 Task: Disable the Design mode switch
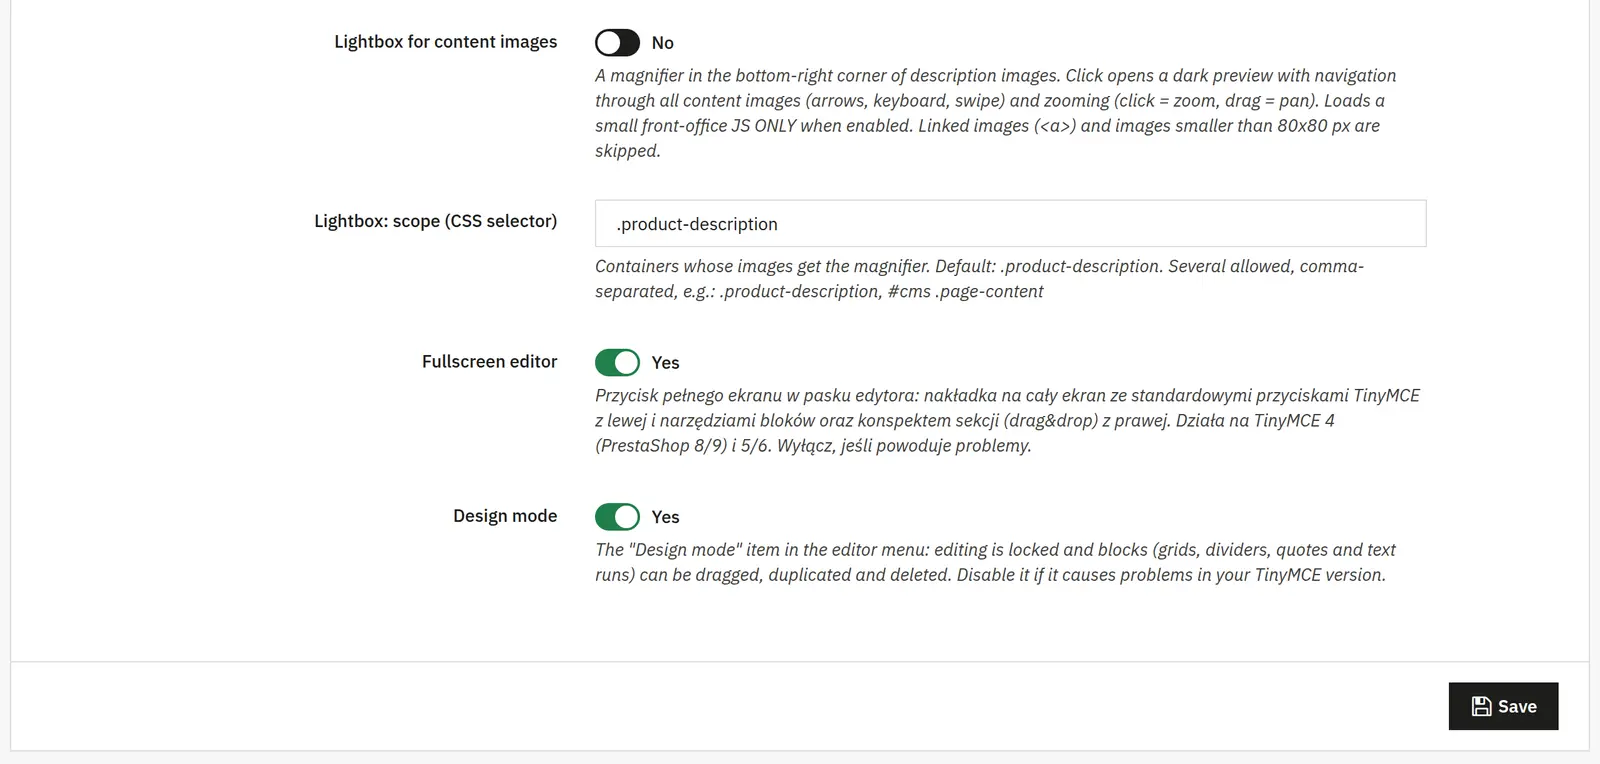pos(617,516)
